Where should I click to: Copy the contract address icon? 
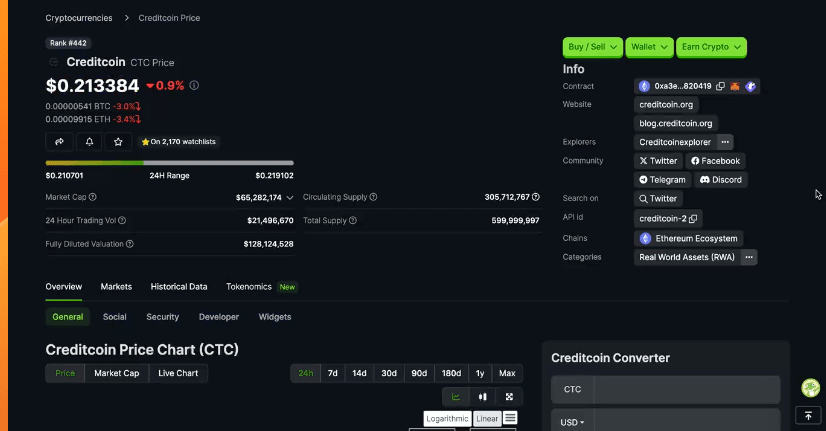[x=720, y=86]
